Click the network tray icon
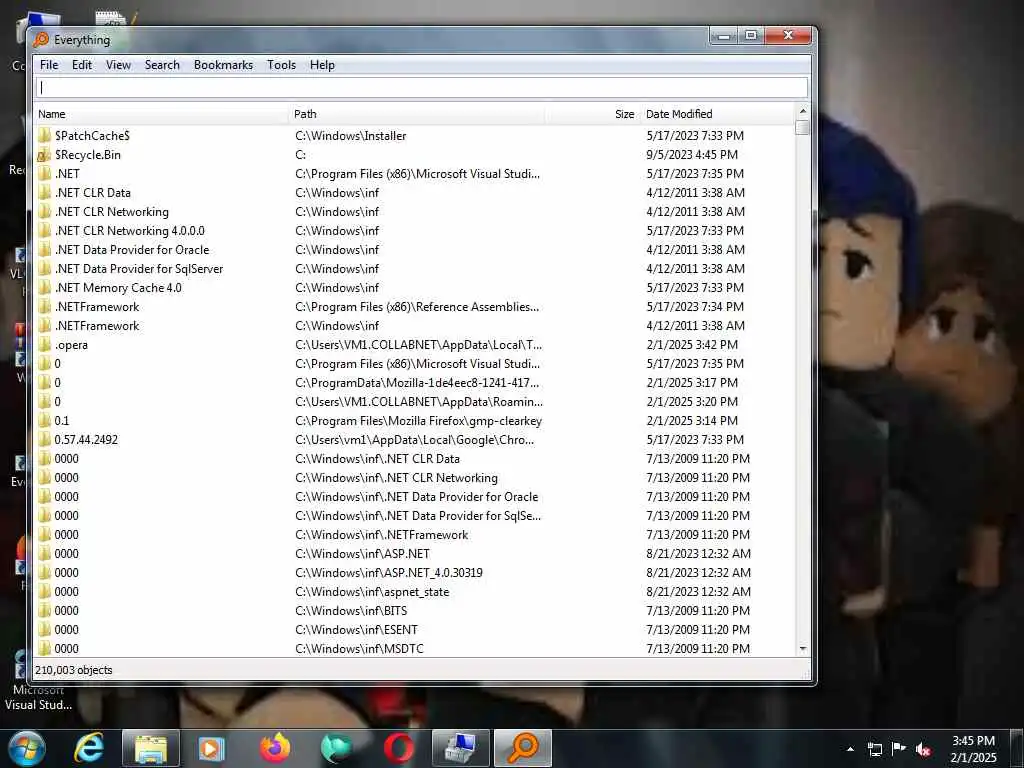 874,749
